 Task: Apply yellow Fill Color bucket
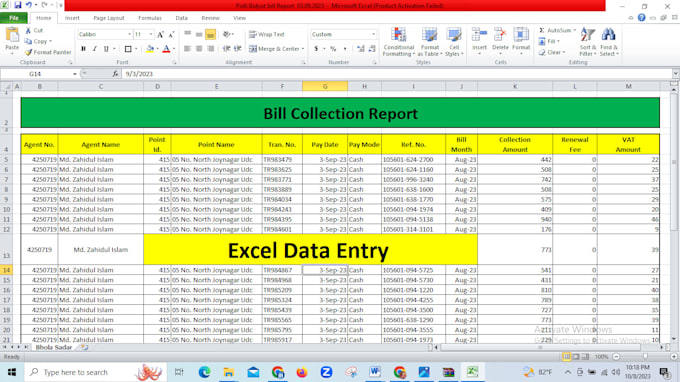[150, 49]
